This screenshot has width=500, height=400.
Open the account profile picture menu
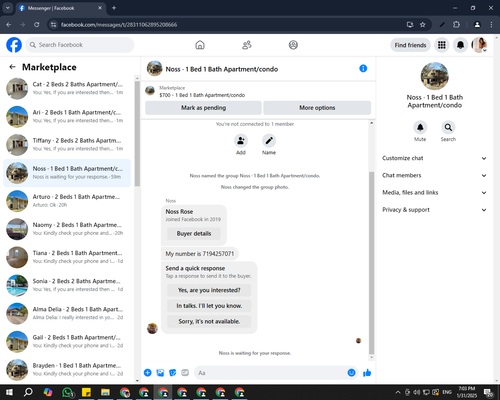tap(479, 45)
